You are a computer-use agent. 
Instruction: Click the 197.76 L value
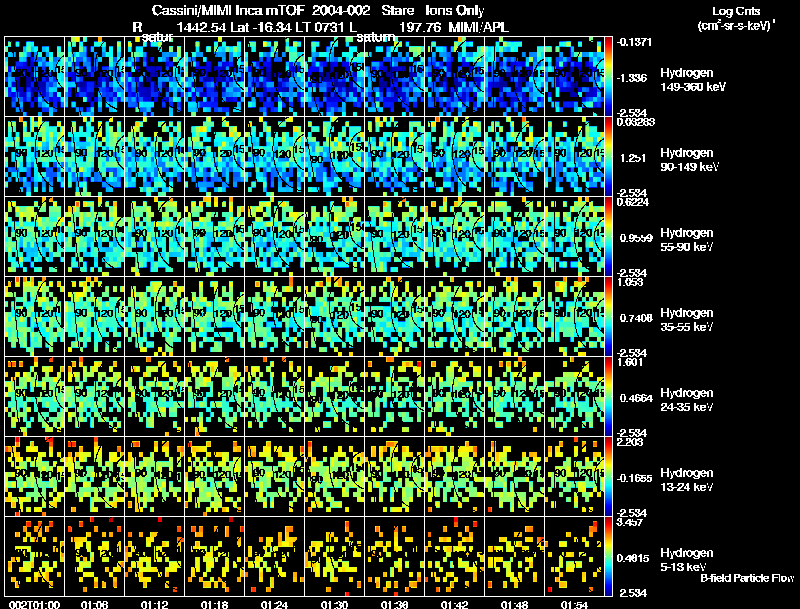(x=420, y=27)
